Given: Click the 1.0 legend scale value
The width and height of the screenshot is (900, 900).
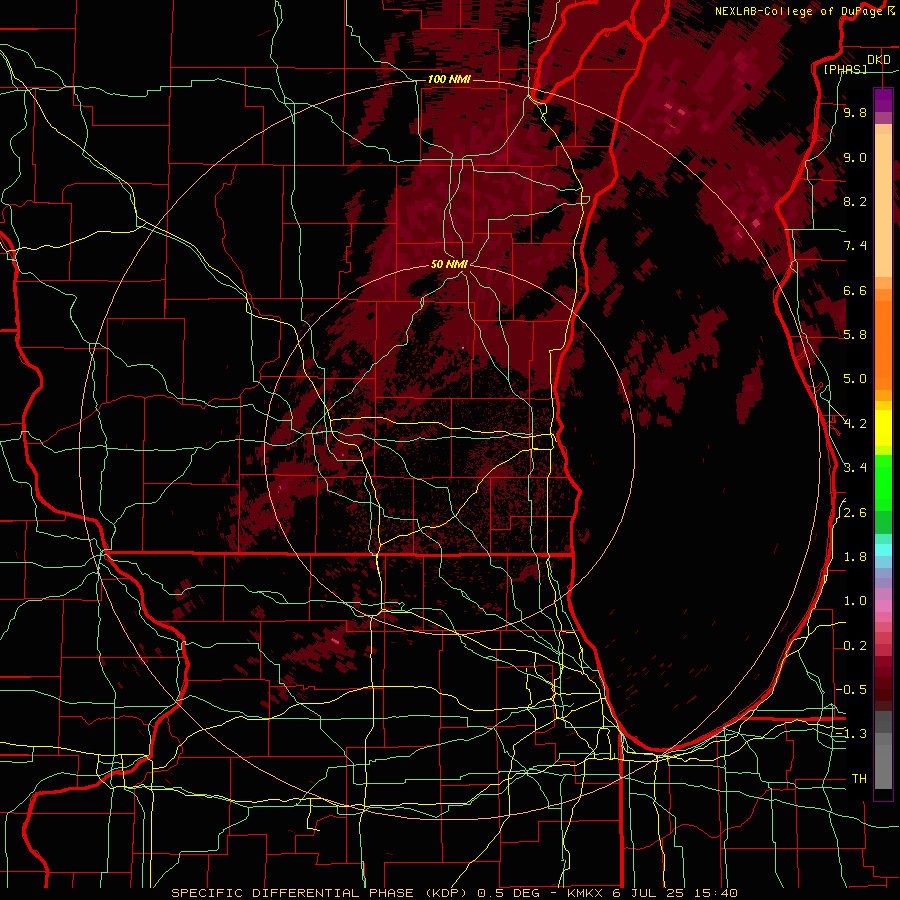Looking at the screenshot, I should pyautogui.click(x=855, y=601).
